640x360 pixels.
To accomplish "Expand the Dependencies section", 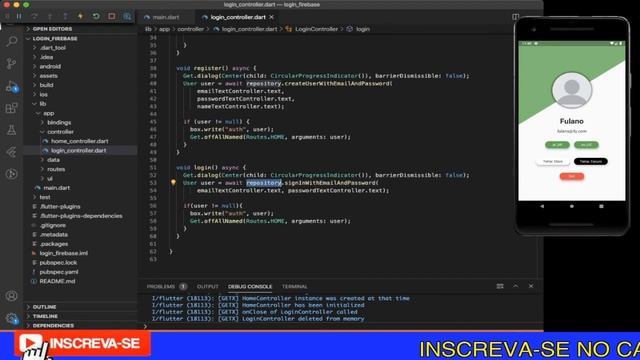I will pos(53,326).
